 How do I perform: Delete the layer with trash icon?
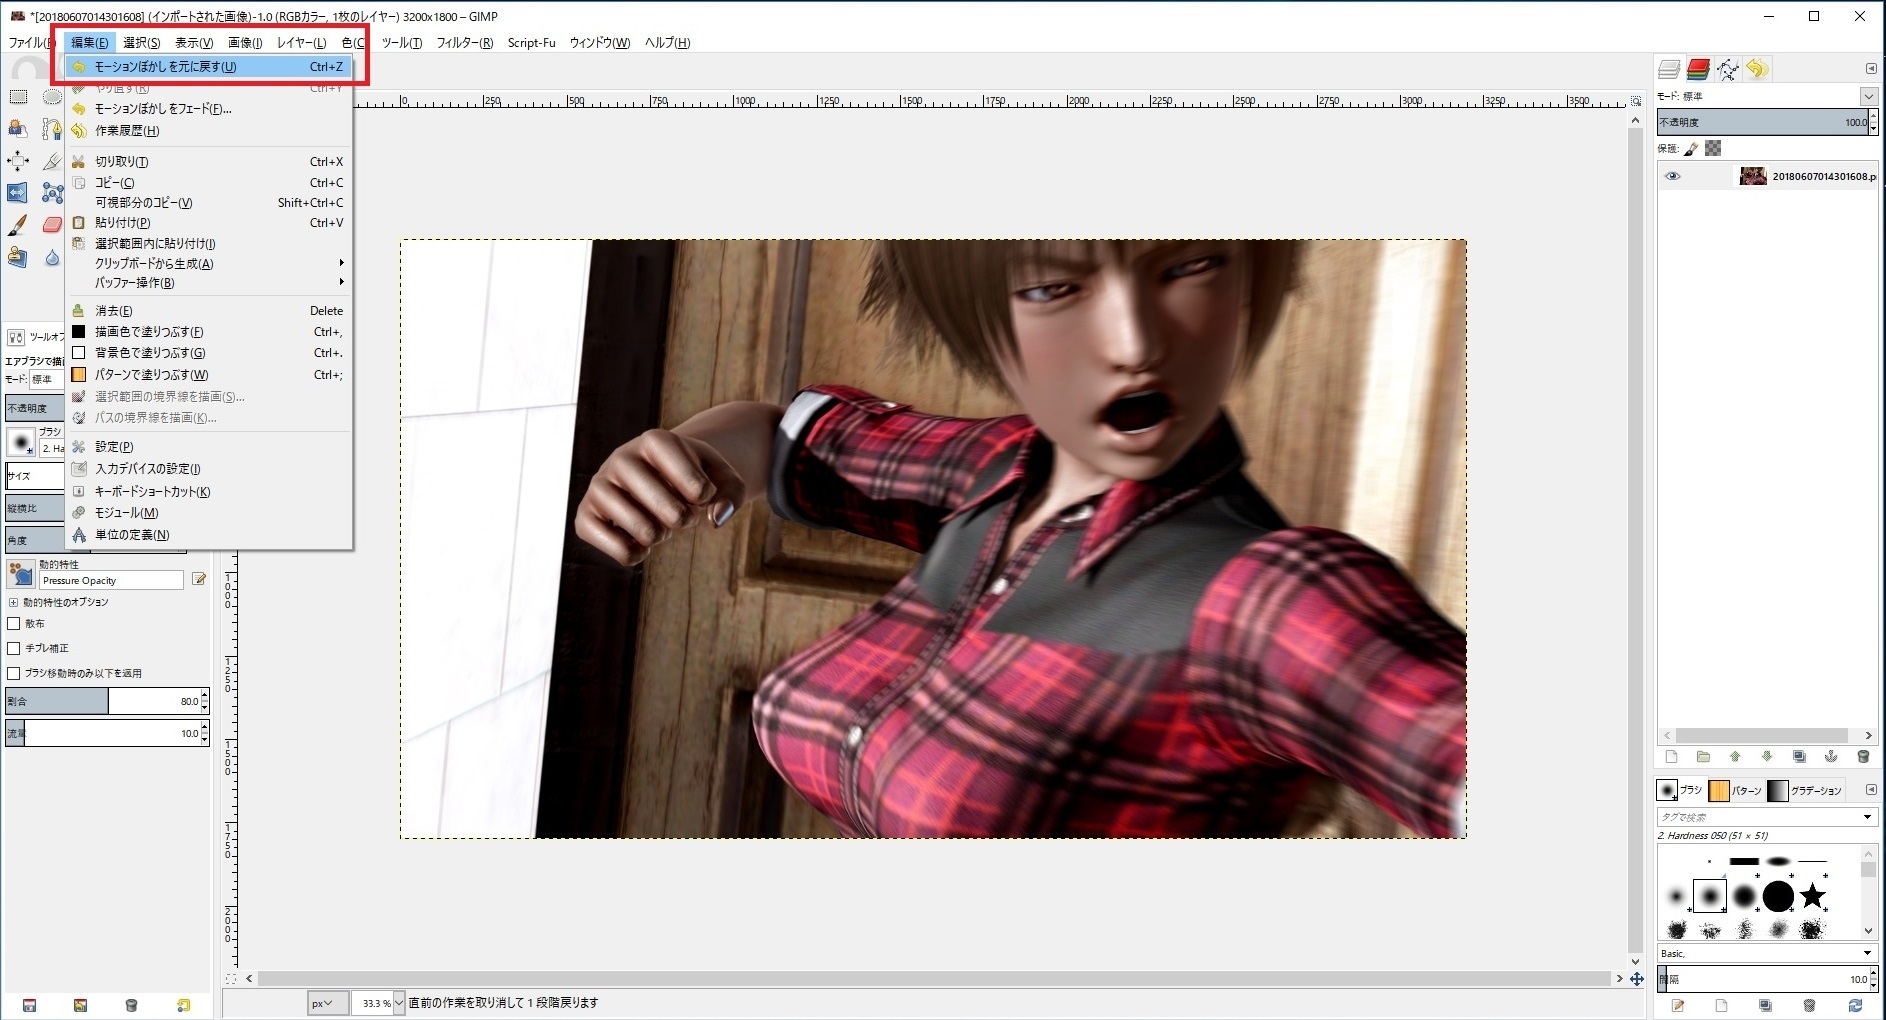click(1863, 757)
